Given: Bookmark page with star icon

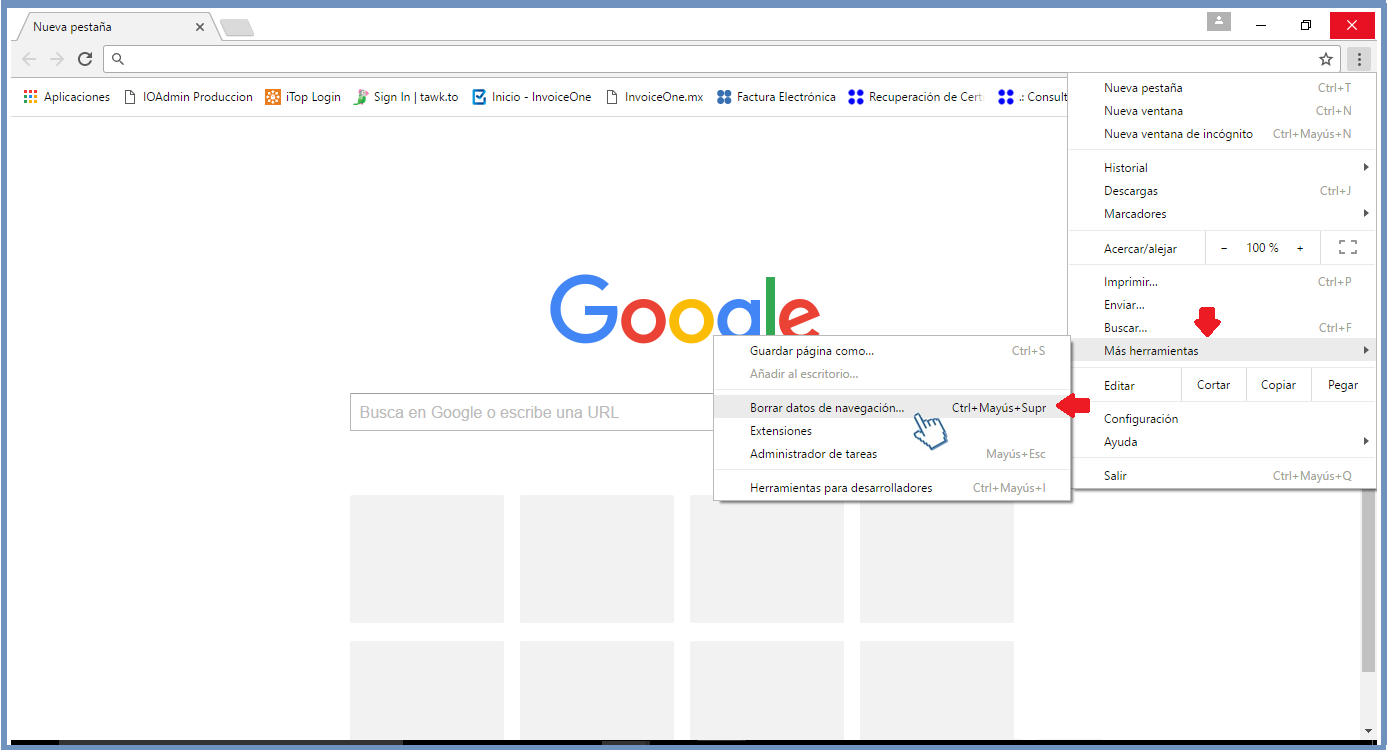Looking at the screenshot, I should tap(1326, 59).
